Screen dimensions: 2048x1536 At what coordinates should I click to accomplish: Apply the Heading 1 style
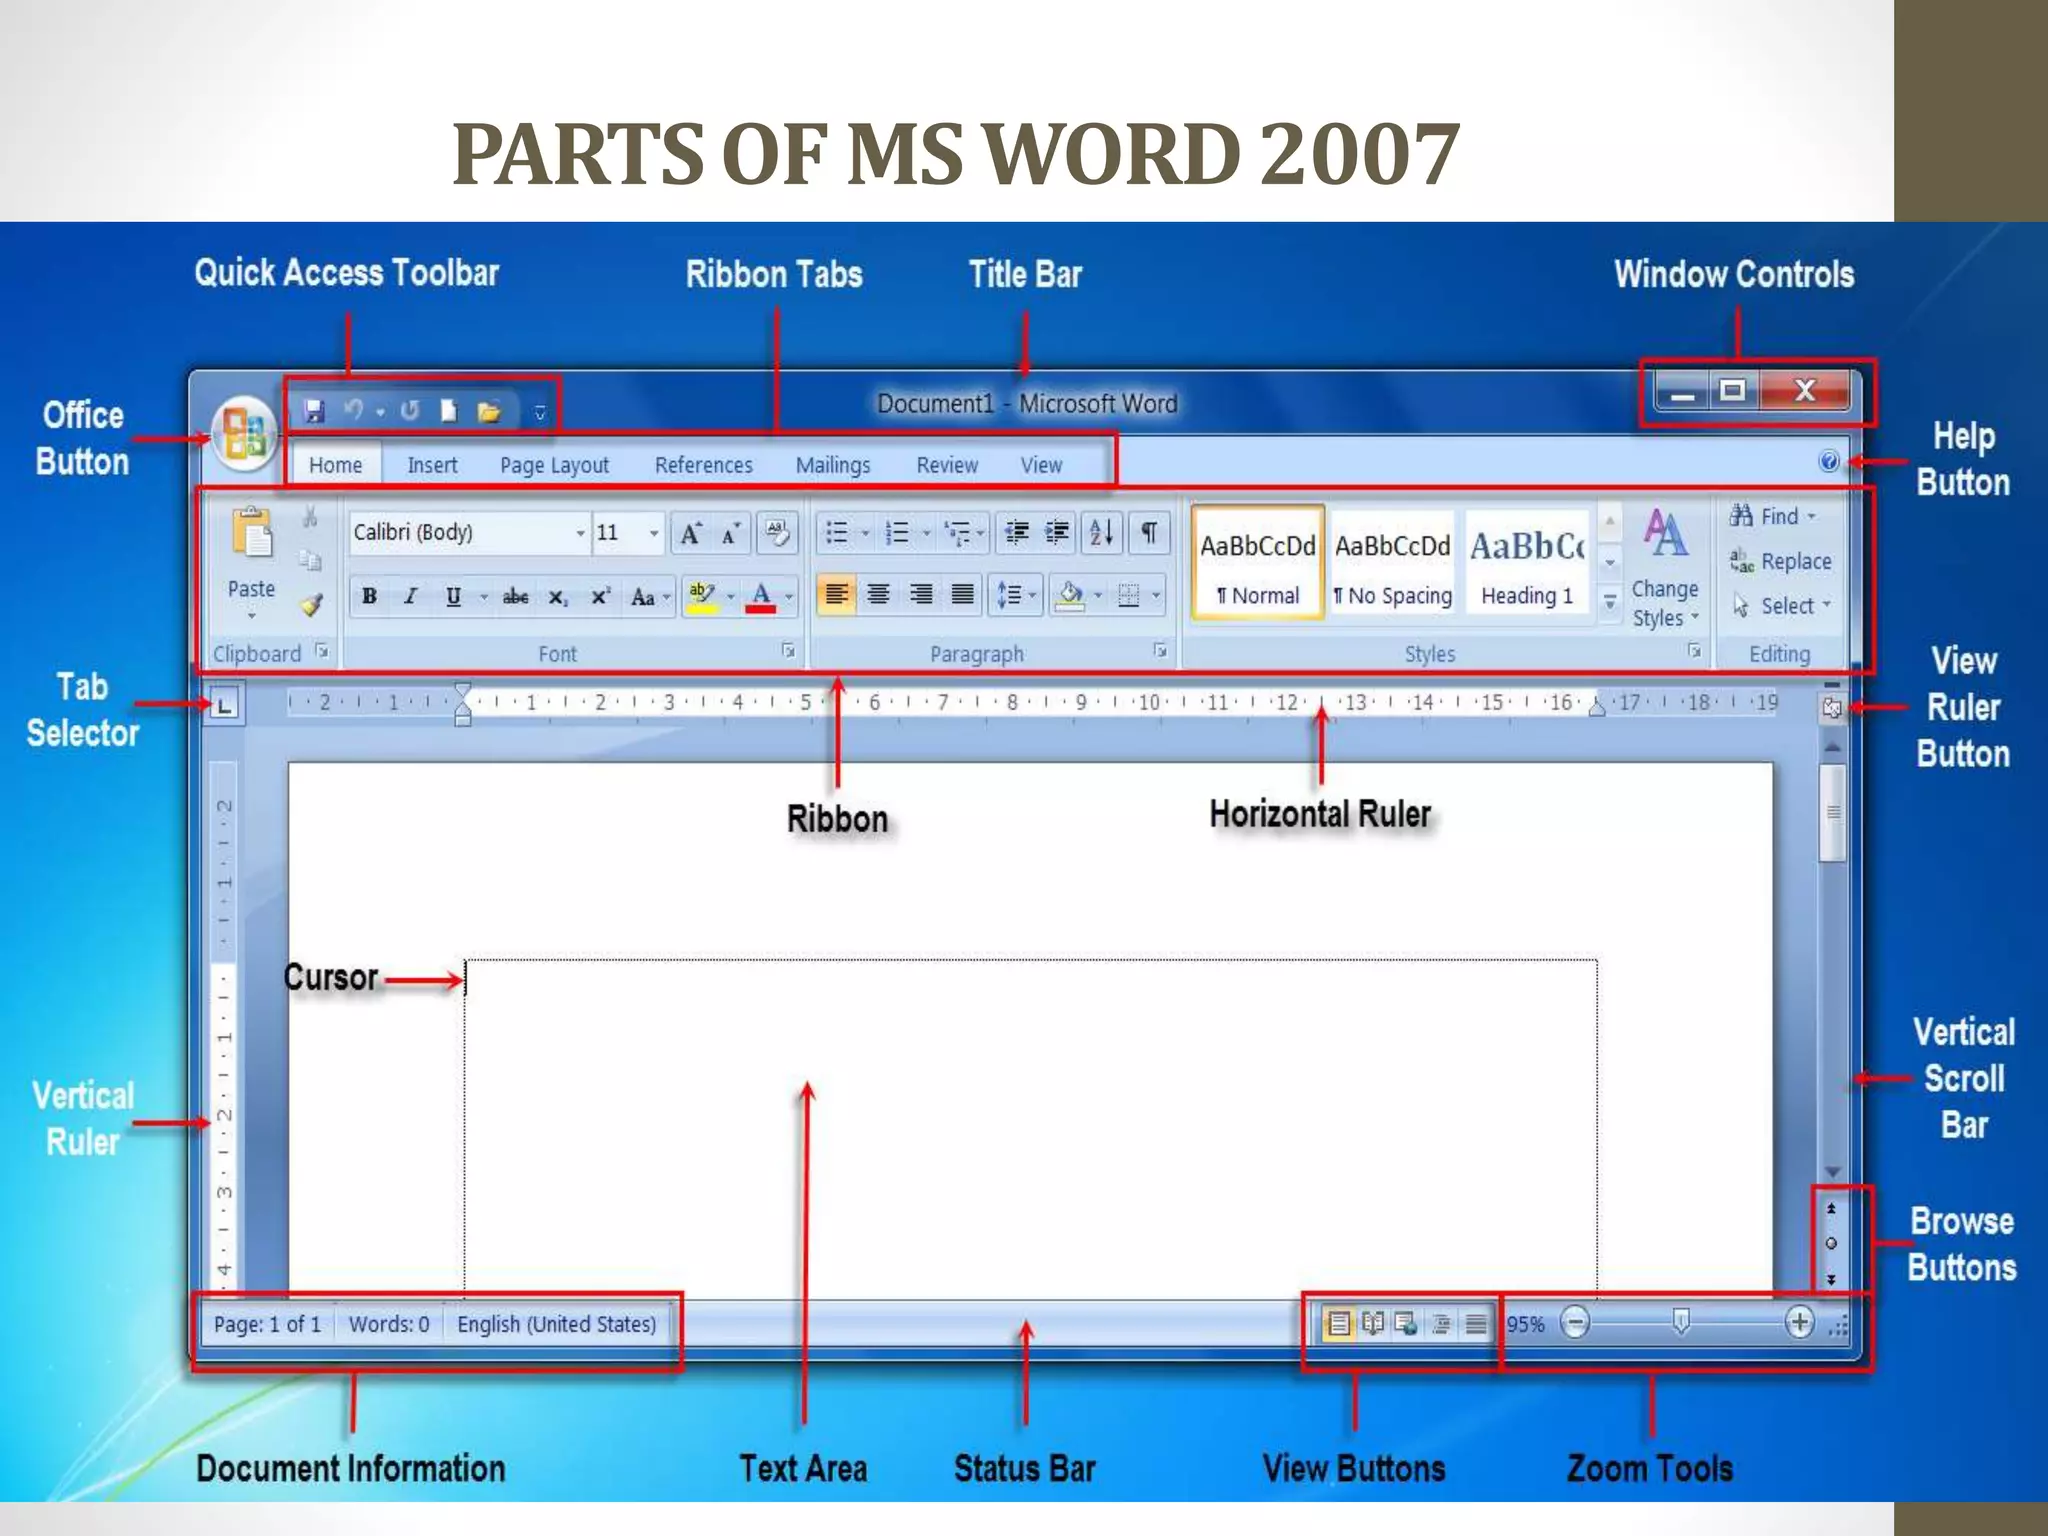[1527, 563]
